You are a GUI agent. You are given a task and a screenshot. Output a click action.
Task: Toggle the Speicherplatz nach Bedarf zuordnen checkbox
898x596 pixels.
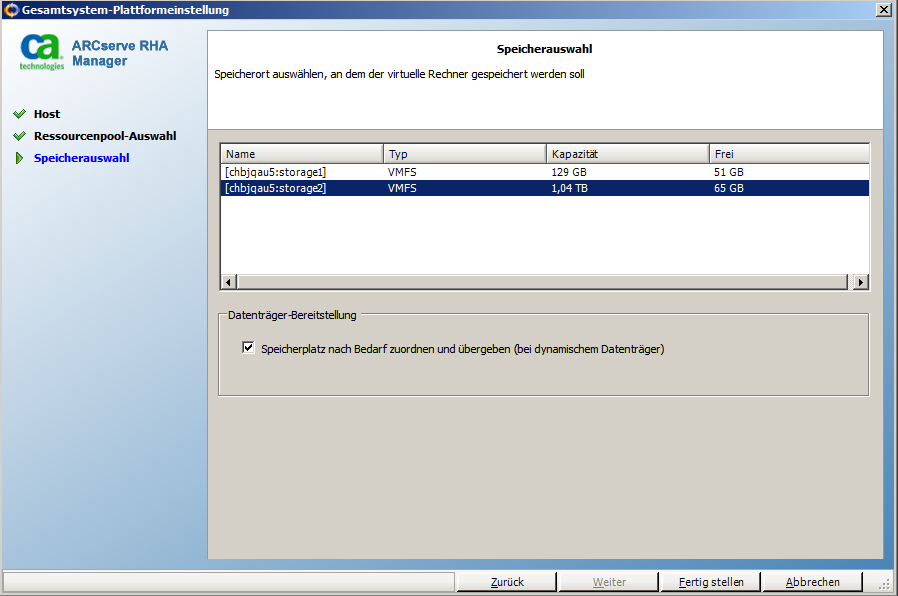tap(248, 348)
